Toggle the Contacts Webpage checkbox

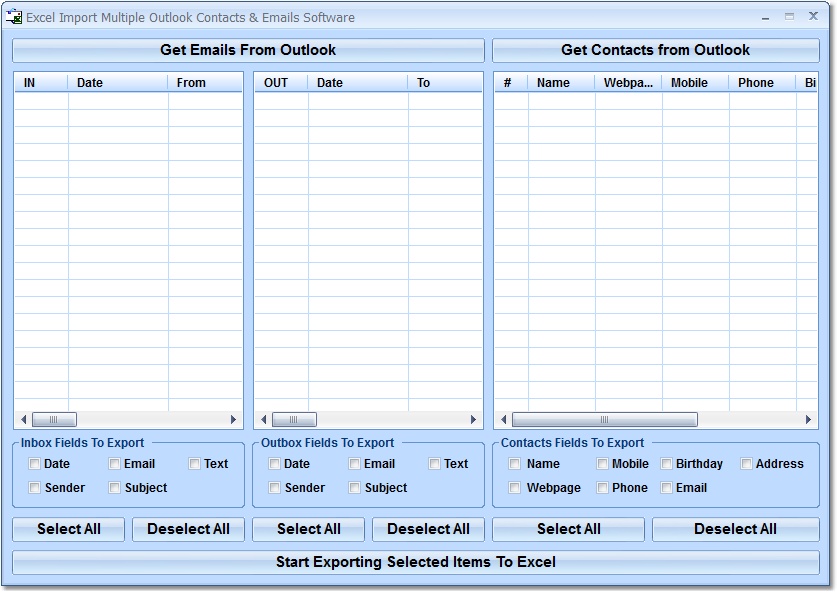click(515, 487)
